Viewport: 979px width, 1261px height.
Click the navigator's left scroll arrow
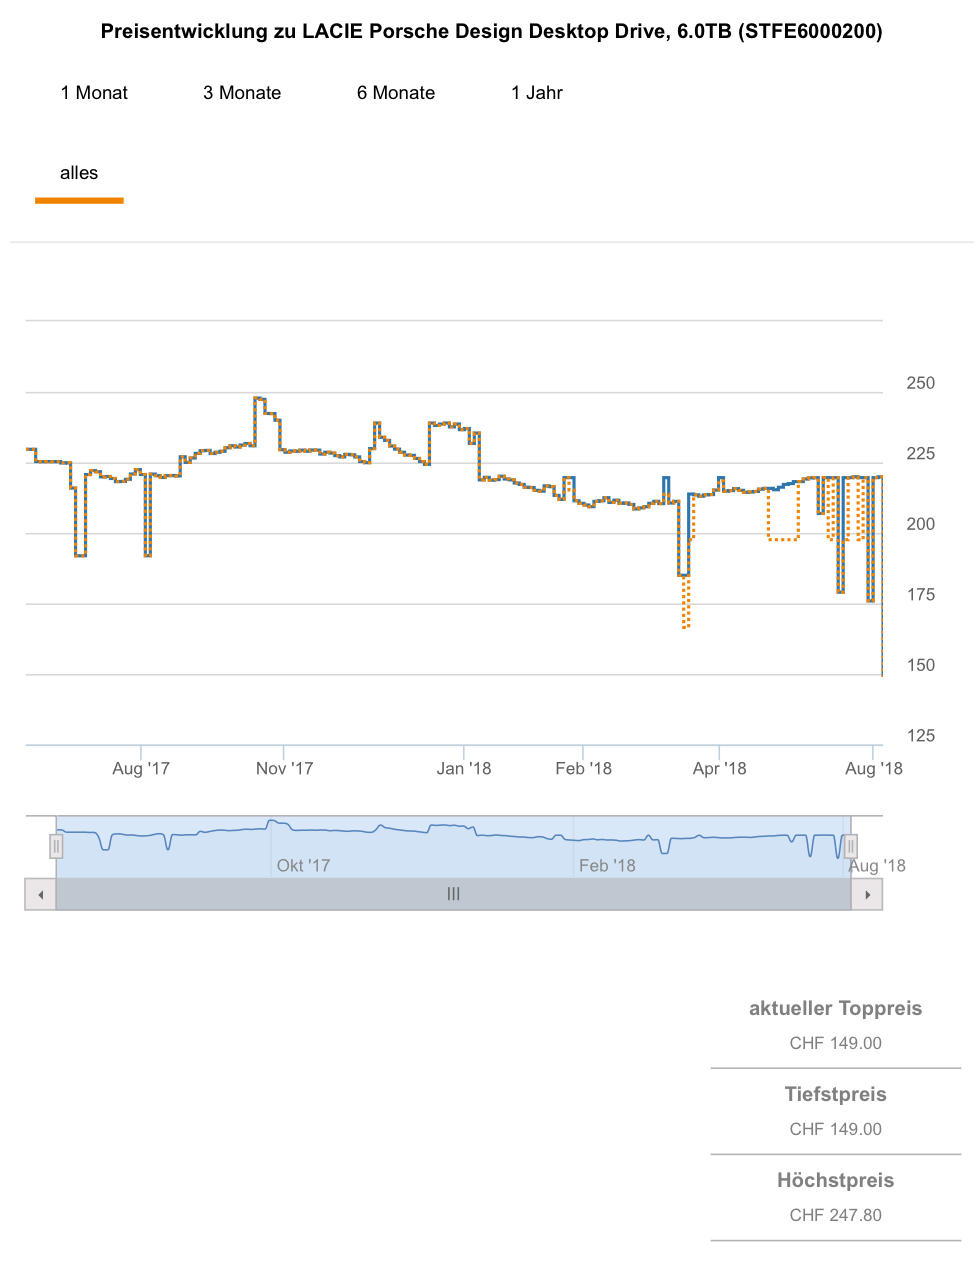tap(40, 894)
